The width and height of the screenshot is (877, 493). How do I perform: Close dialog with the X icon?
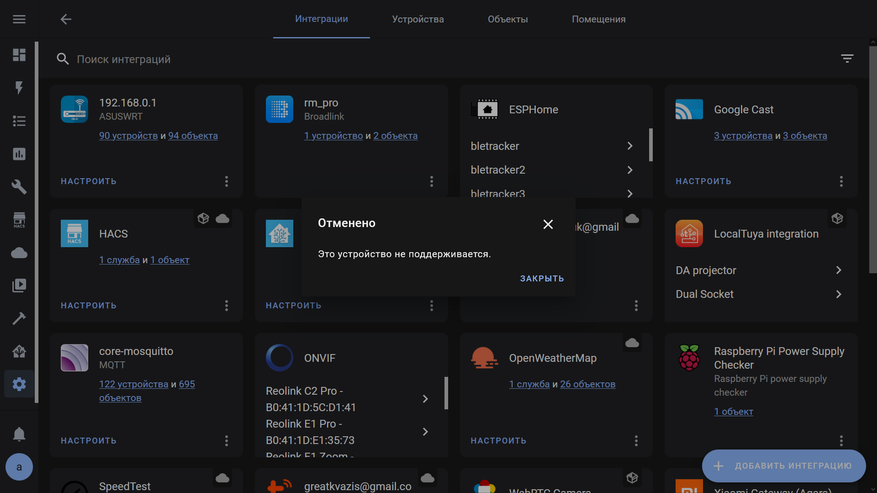point(548,224)
